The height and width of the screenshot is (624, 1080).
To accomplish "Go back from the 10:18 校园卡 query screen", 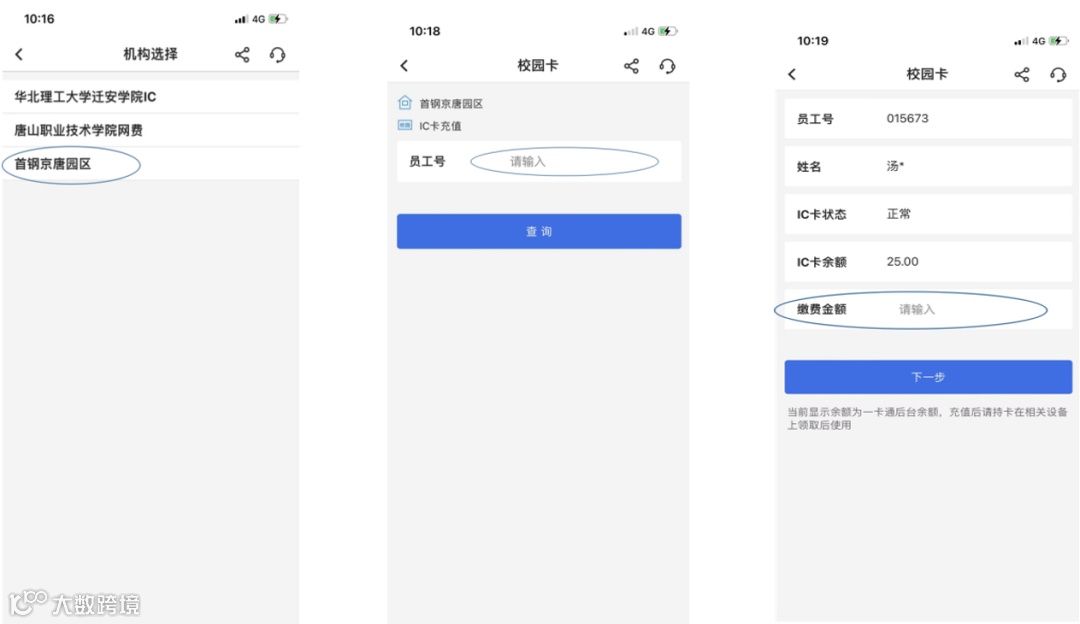I will pyautogui.click(x=404, y=65).
